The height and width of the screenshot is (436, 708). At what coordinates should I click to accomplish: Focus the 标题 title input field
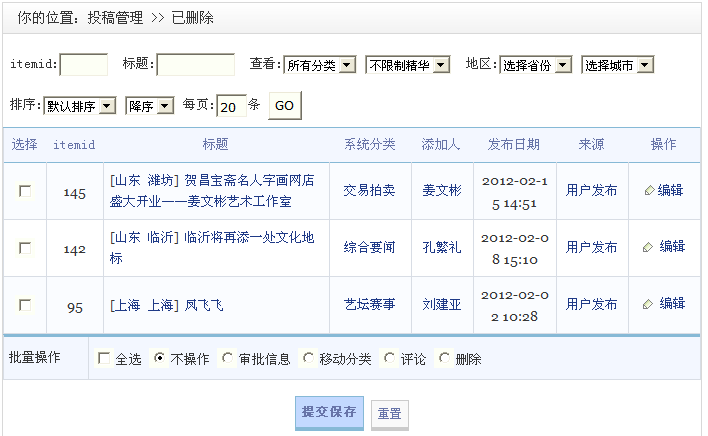[196, 65]
